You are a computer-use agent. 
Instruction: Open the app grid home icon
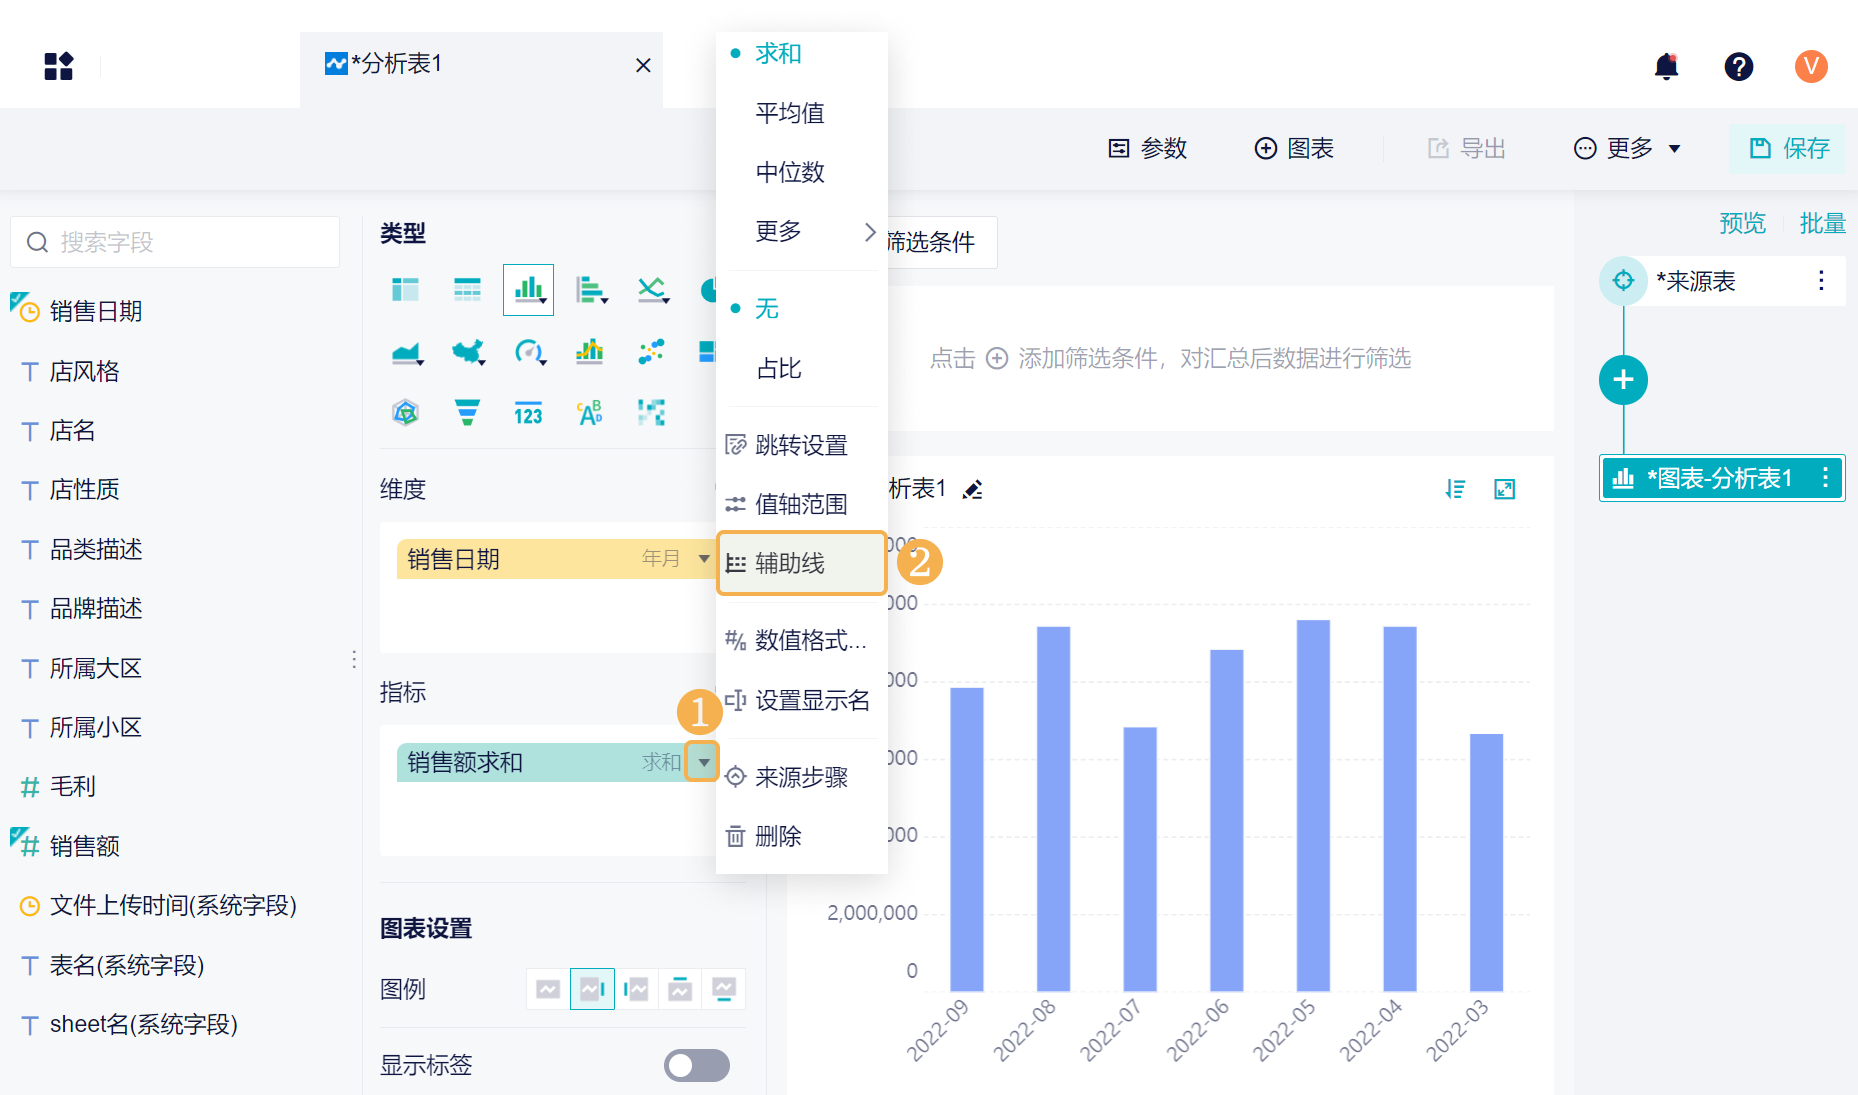(59, 66)
